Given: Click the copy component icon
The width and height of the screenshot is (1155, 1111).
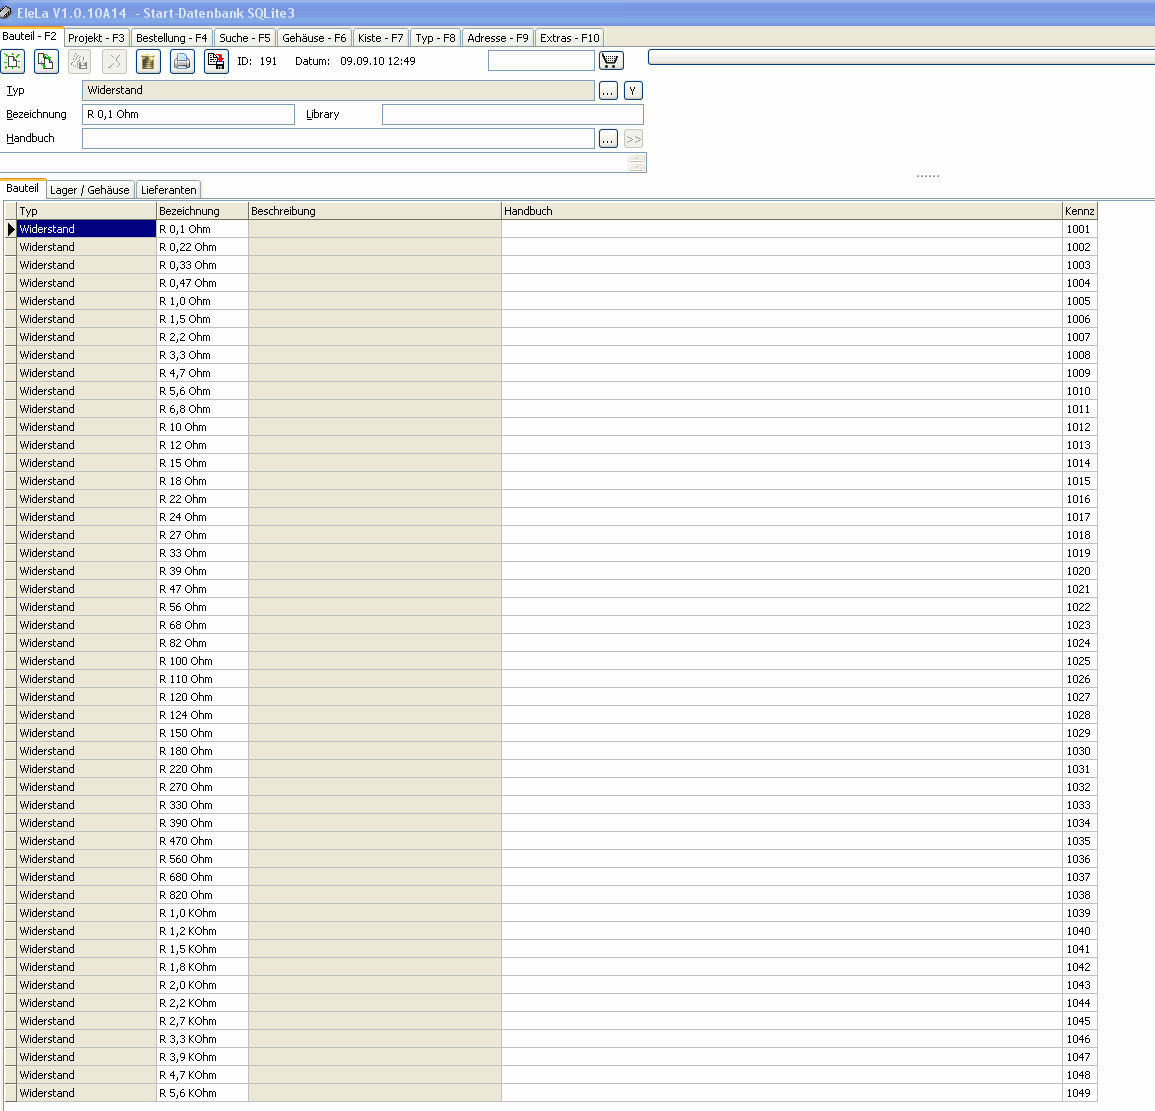Looking at the screenshot, I should coord(46,62).
